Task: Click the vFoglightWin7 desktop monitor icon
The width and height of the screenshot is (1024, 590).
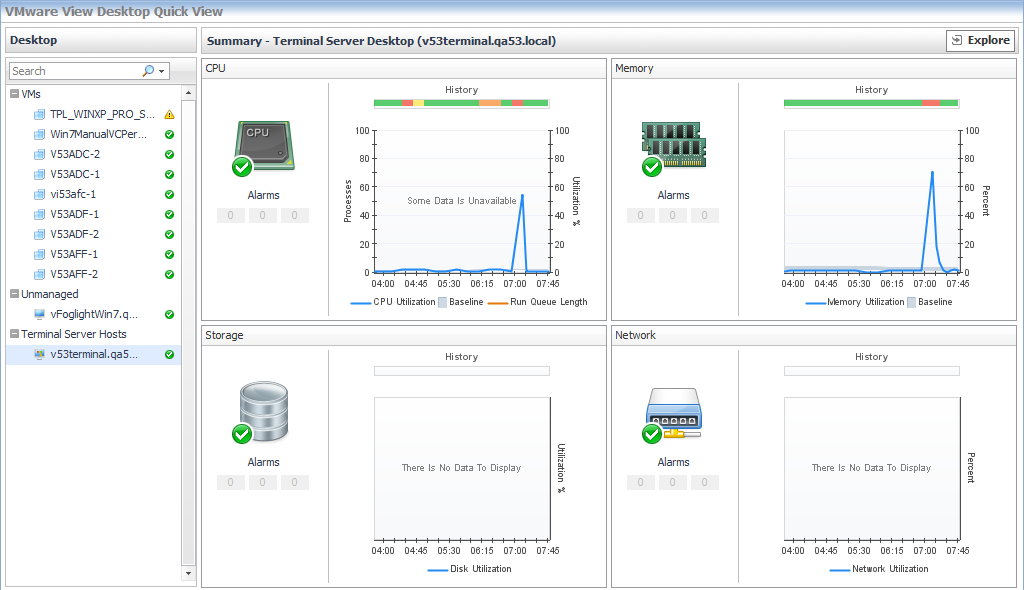Action: [x=40, y=314]
